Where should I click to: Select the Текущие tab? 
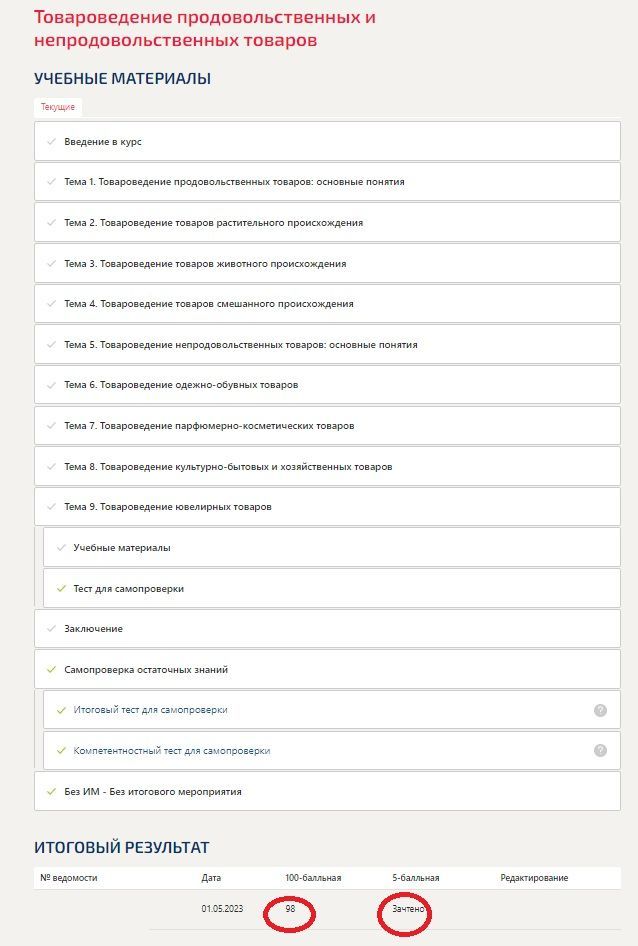57,107
